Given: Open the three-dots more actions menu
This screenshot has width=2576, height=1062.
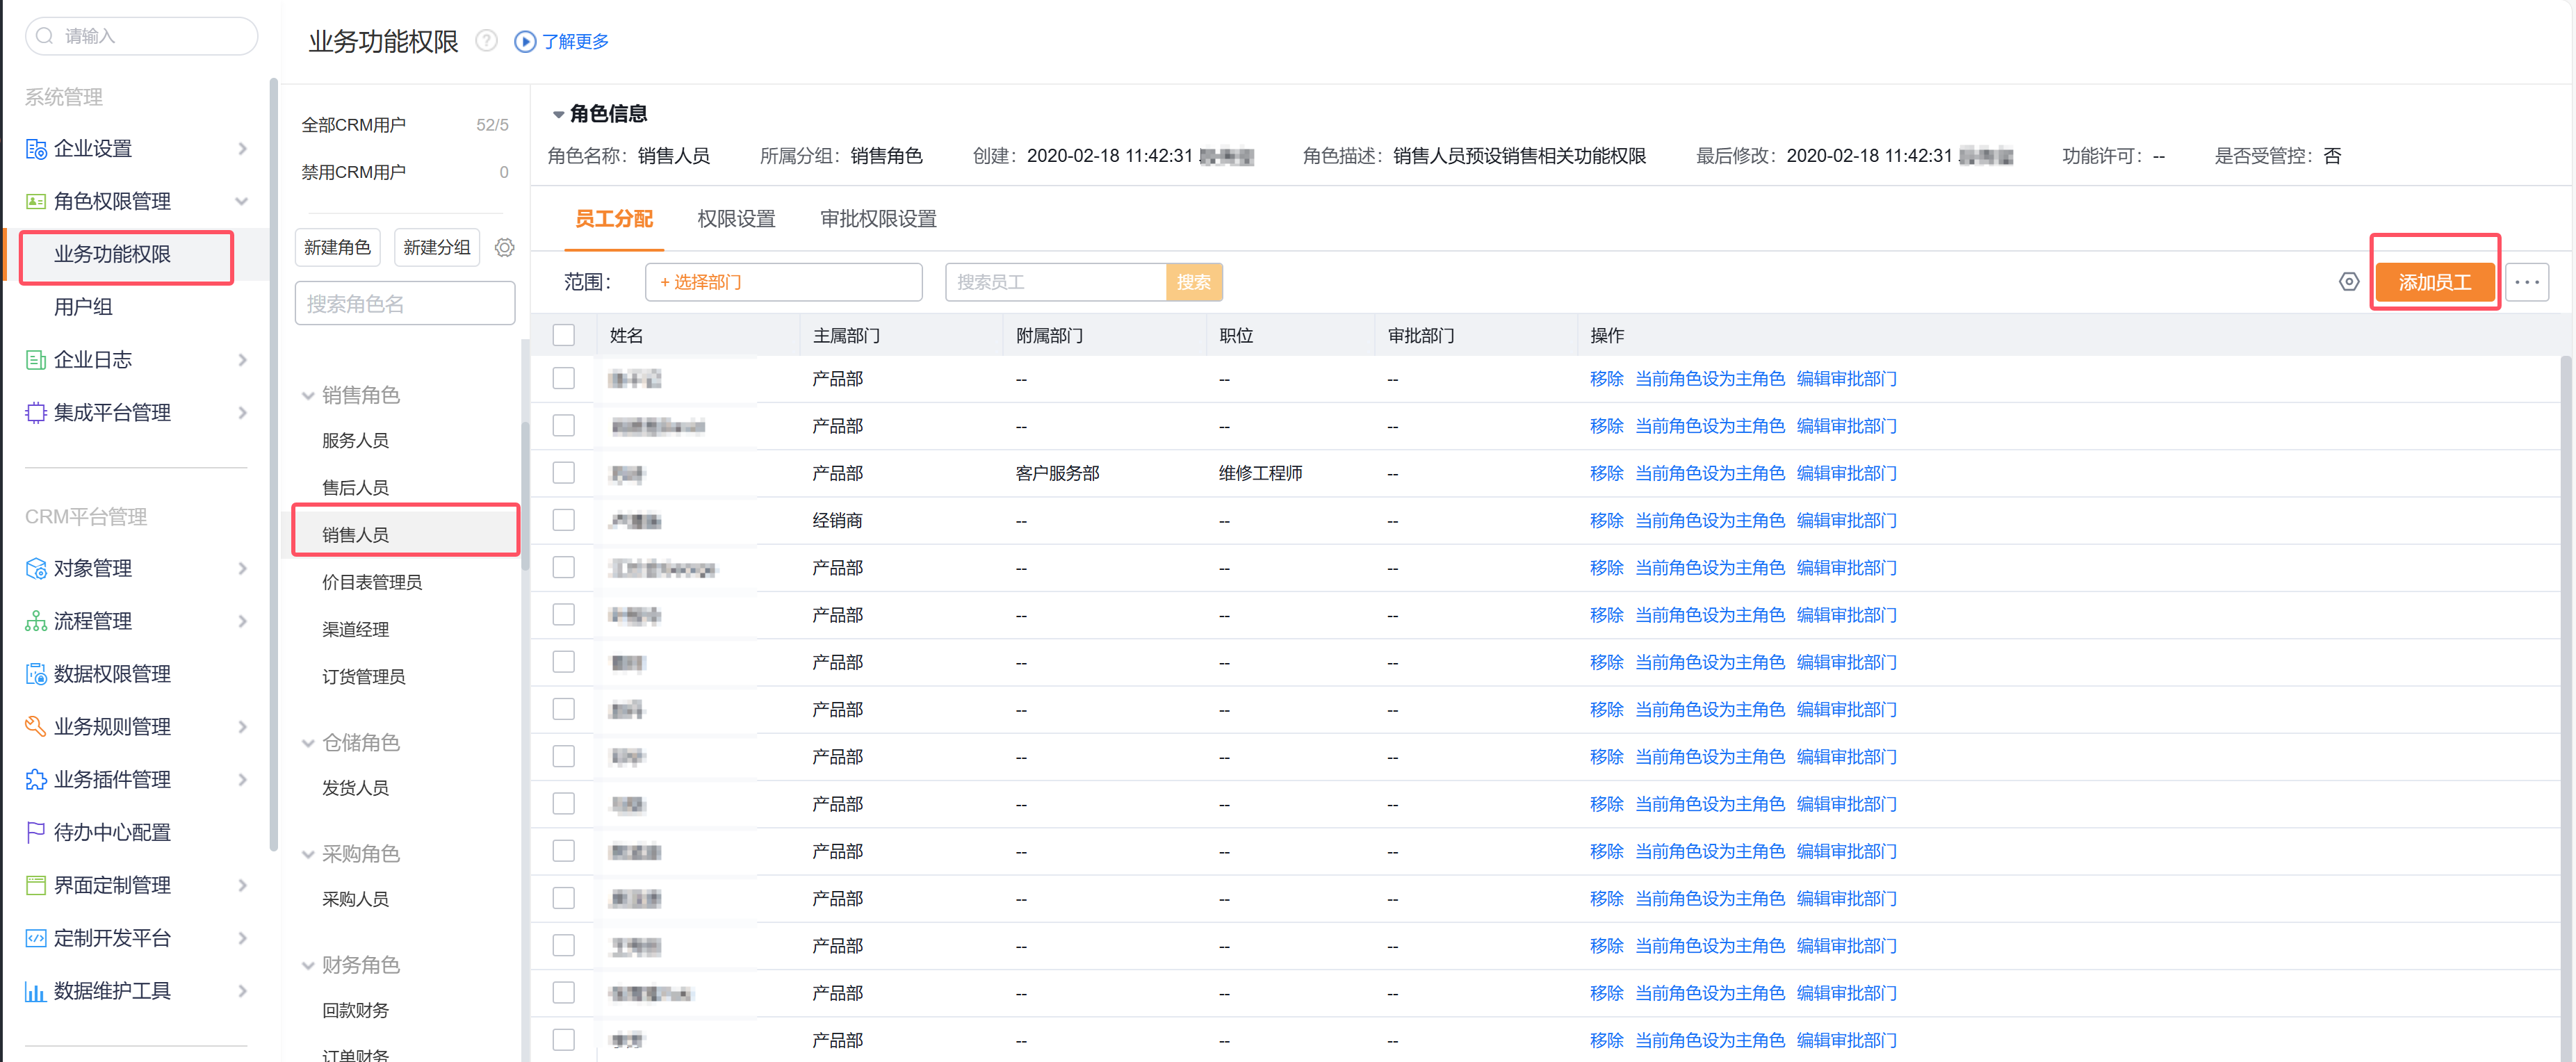Looking at the screenshot, I should coord(2526,282).
